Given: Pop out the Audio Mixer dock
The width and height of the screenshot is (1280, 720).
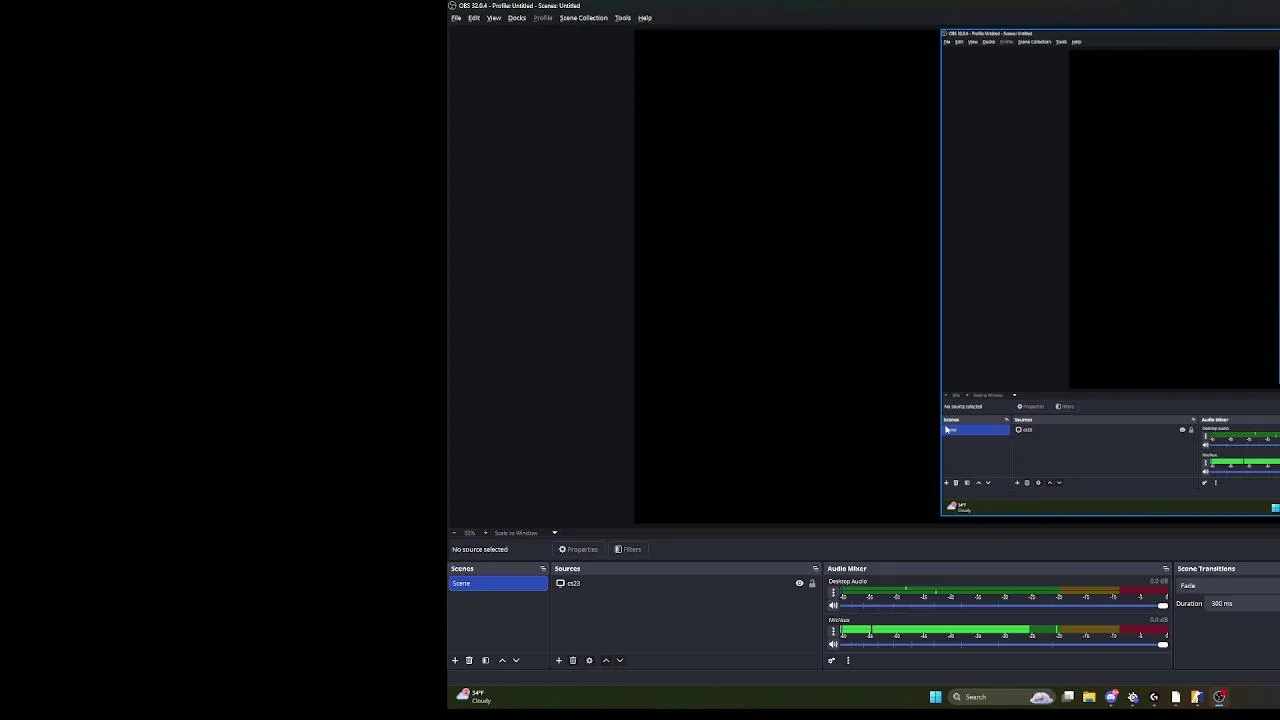Looking at the screenshot, I should click(1165, 569).
